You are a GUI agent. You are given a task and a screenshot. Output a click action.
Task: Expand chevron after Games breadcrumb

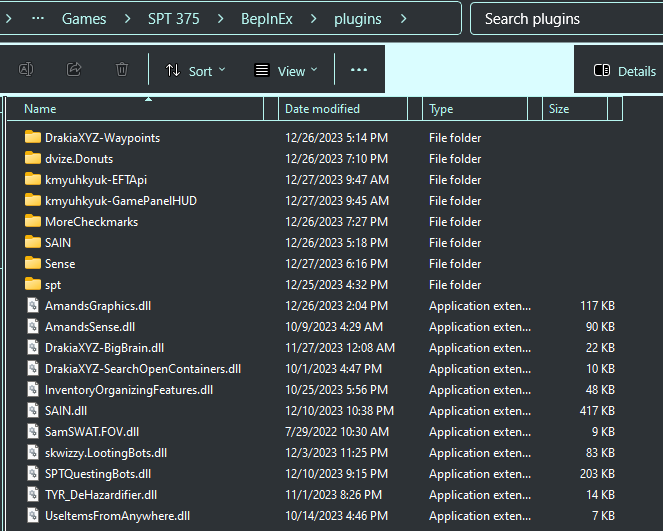(127, 19)
